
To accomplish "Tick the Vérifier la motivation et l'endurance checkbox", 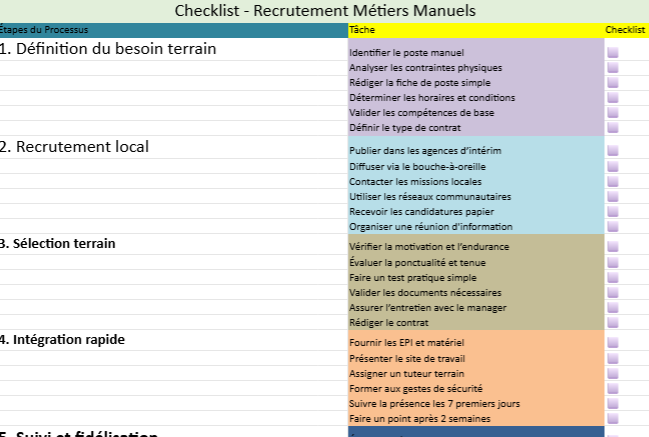I will coord(613,246).
